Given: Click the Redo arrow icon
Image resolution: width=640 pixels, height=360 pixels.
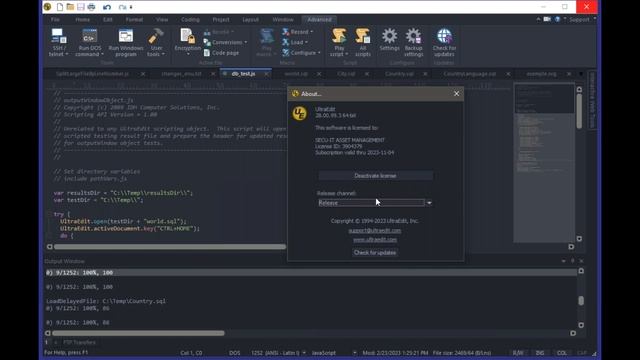Looking at the screenshot, I should coord(122,7).
